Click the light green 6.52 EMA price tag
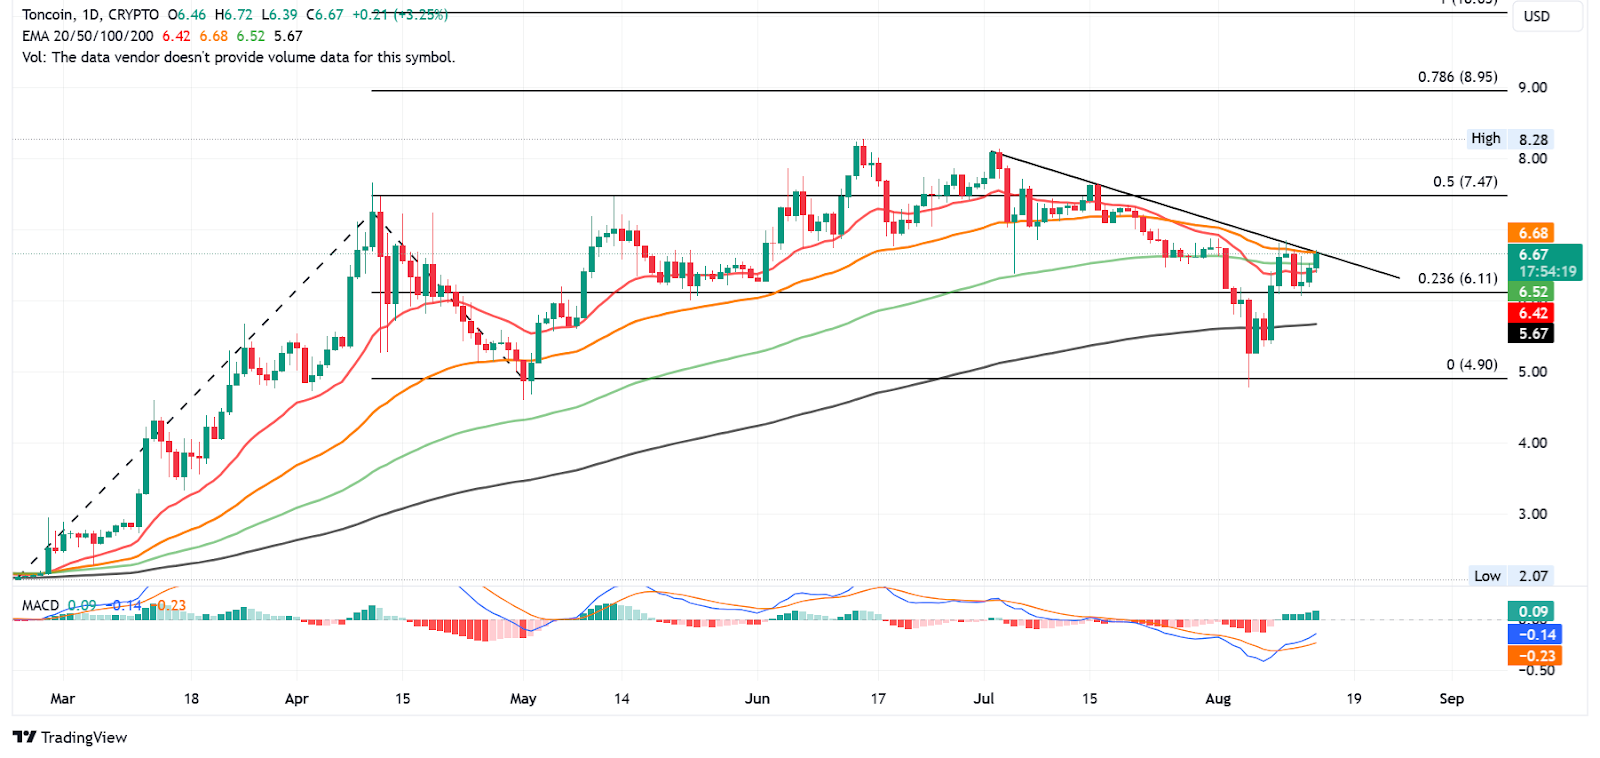This screenshot has width=1600, height=758. [1533, 292]
